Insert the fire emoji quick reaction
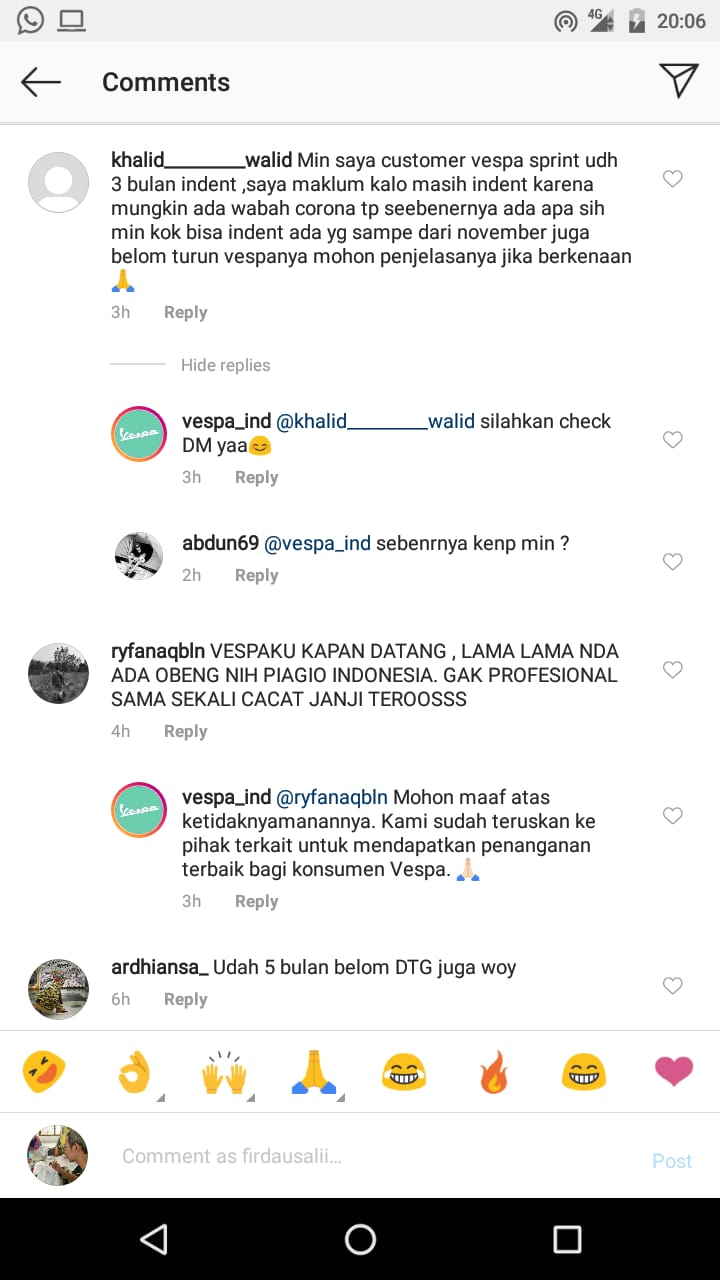Image resolution: width=720 pixels, height=1280 pixels. click(494, 1073)
